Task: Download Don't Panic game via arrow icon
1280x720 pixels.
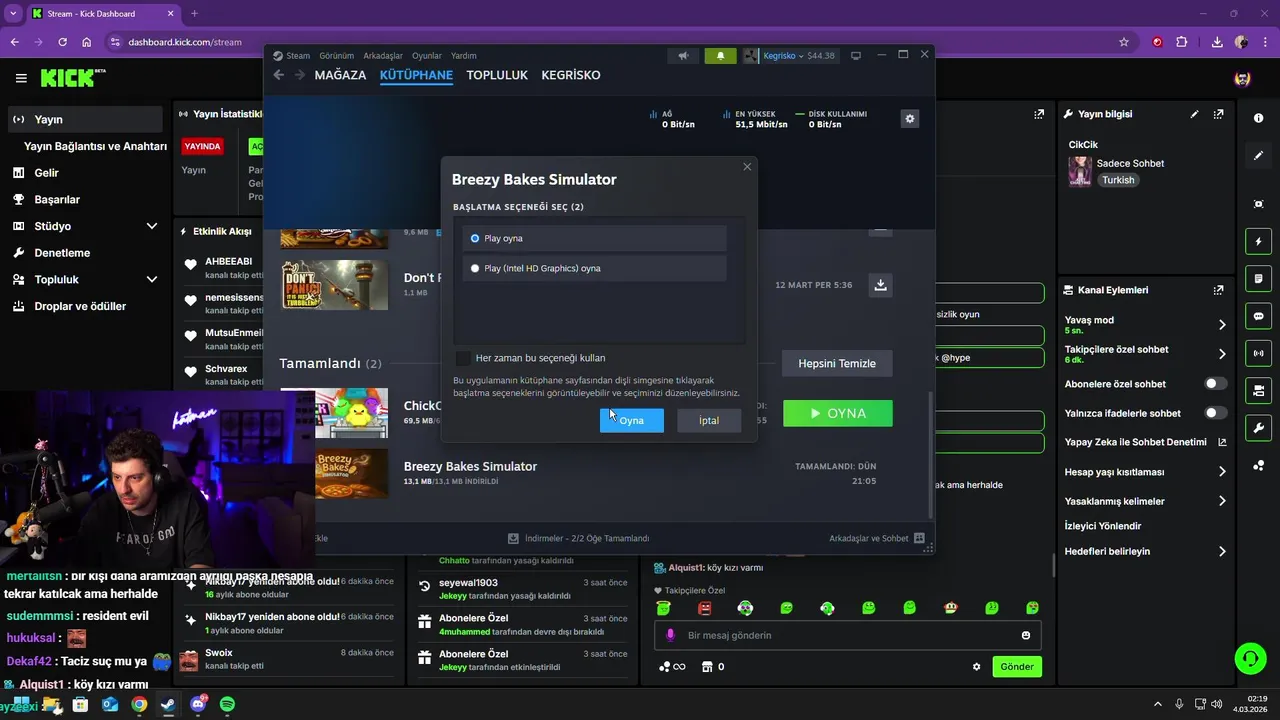Action: tap(880, 285)
